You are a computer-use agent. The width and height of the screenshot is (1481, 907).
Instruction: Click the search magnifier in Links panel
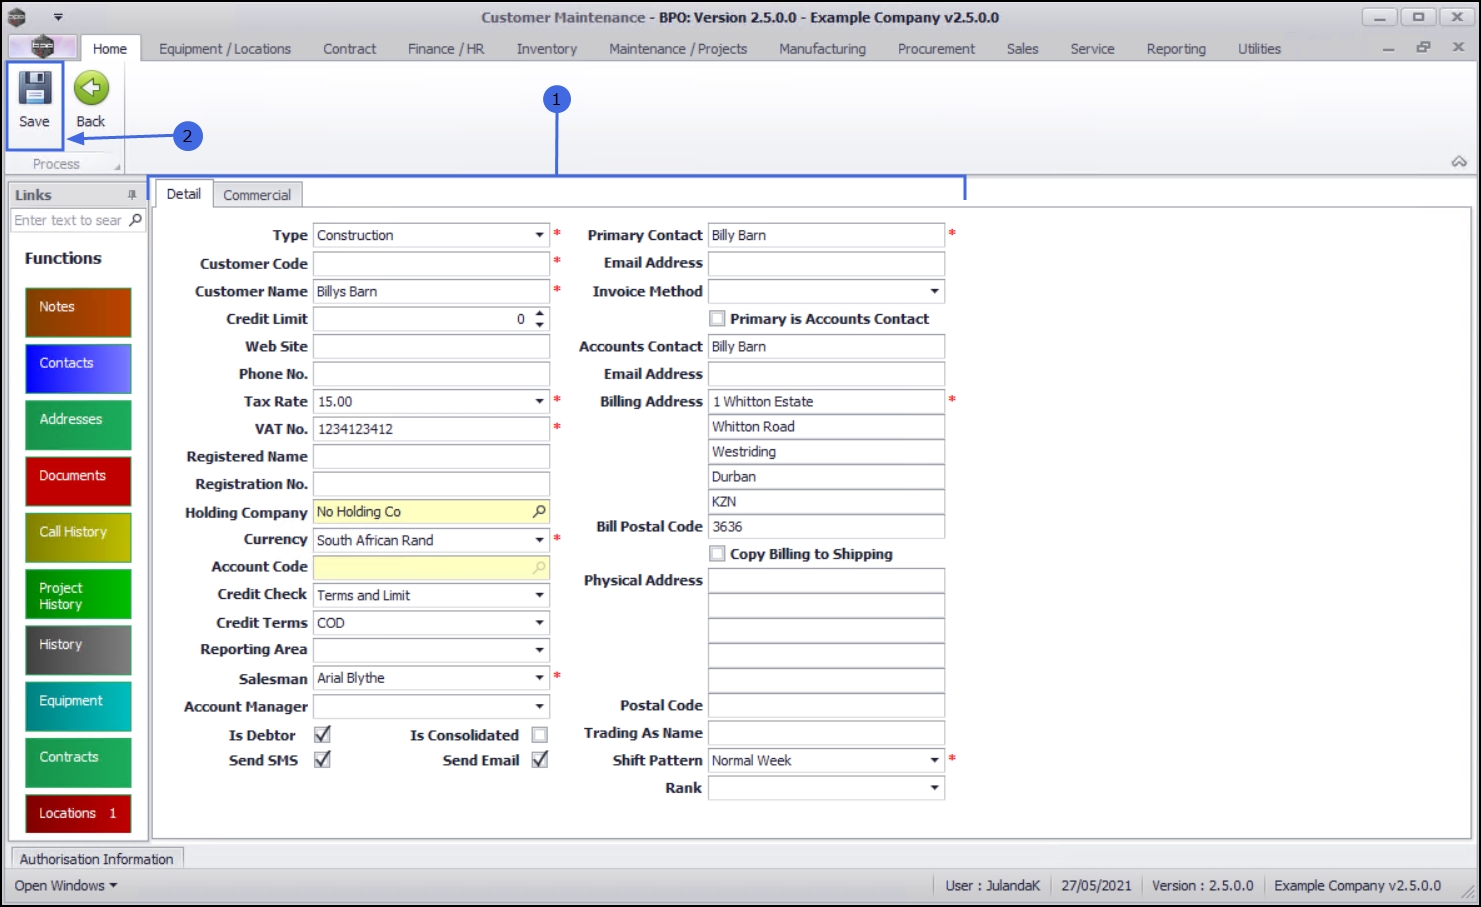[136, 220]
